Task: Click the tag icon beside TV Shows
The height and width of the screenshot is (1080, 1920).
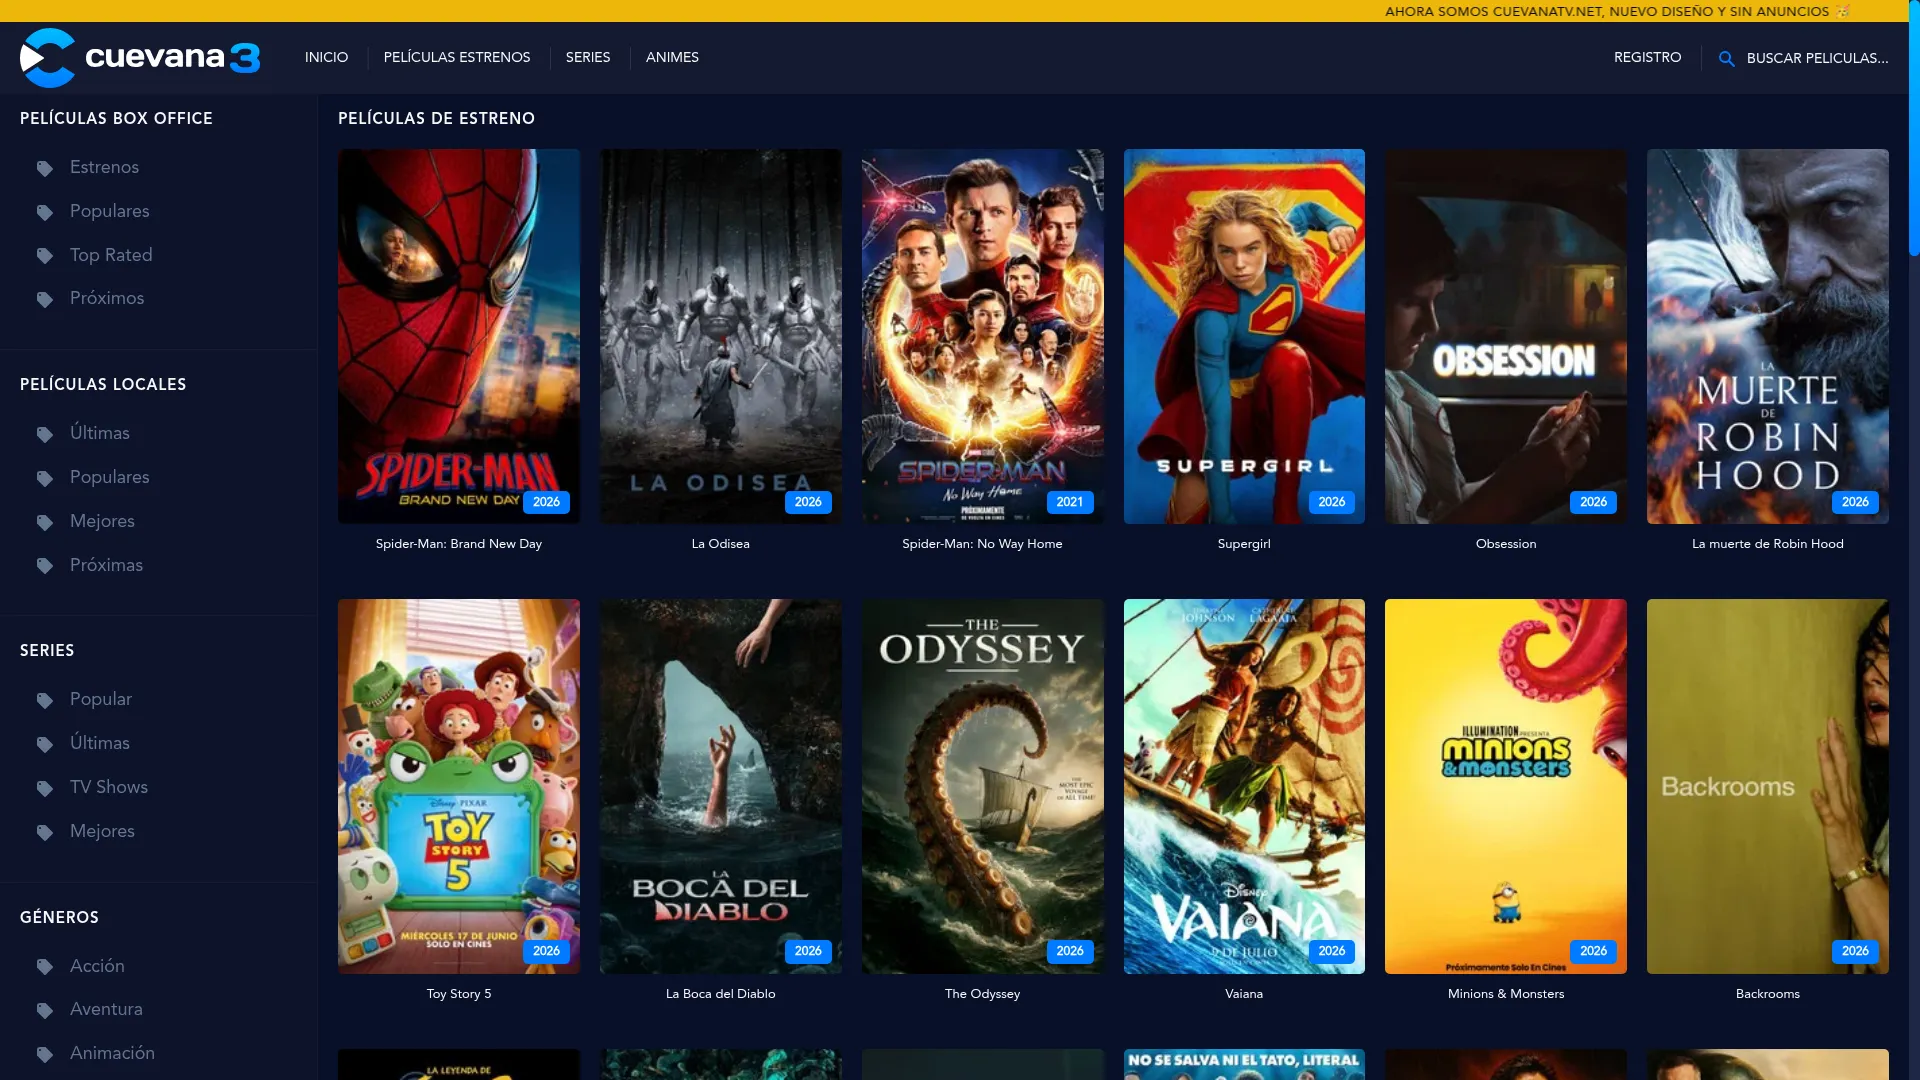Action: coord(45,788)
